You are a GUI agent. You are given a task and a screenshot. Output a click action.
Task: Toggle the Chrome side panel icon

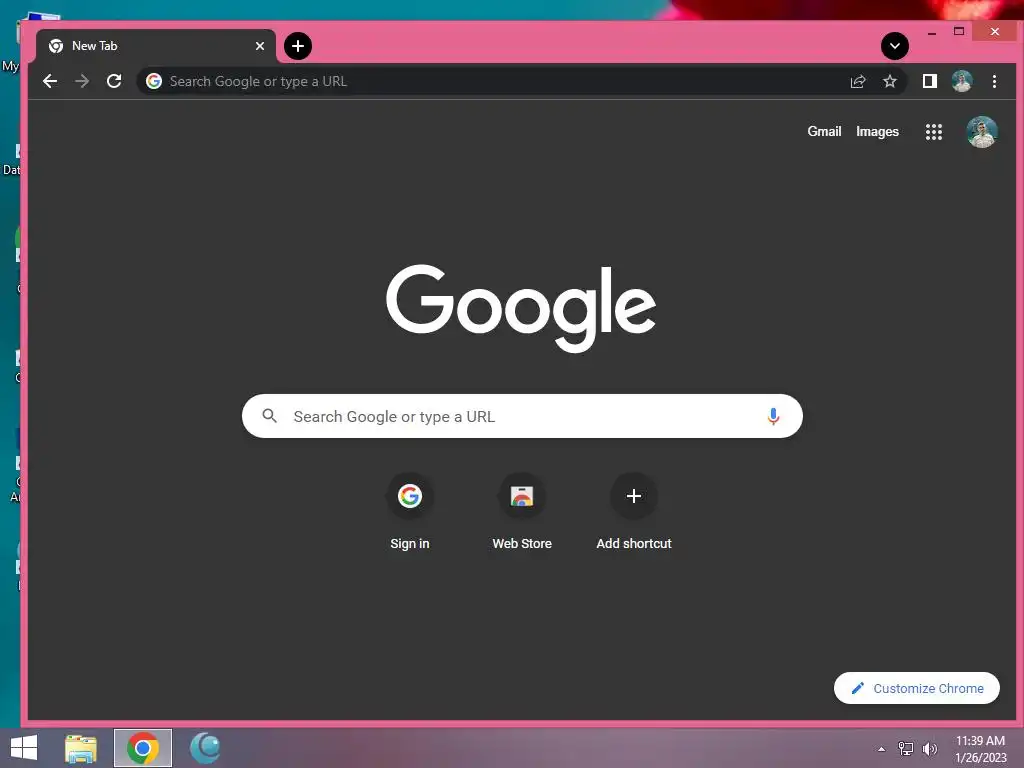[x=929, y=81]
